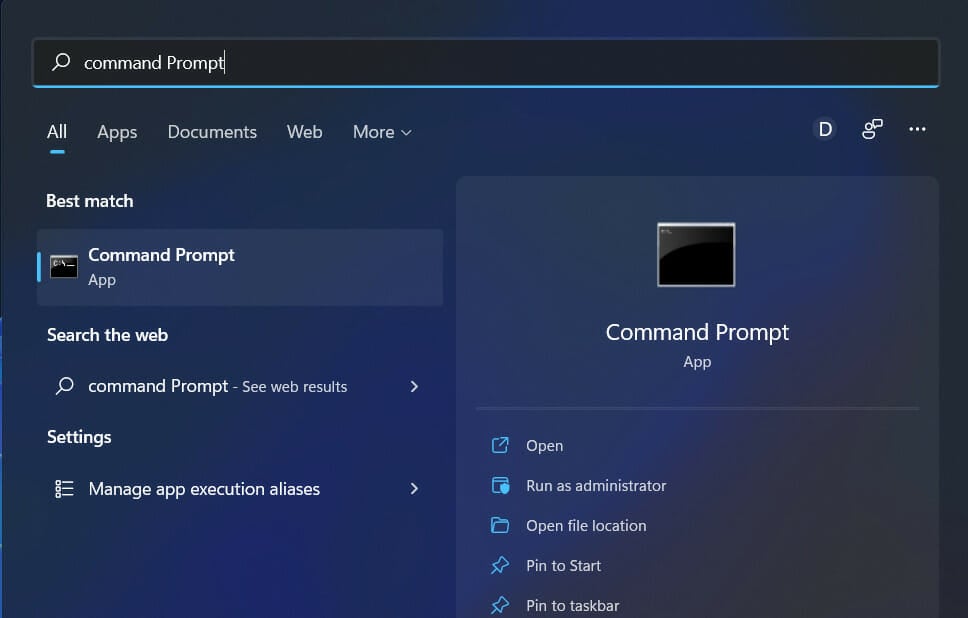
Task: Click magnifier icon beside web search result
Action: (x=64, y=386)
